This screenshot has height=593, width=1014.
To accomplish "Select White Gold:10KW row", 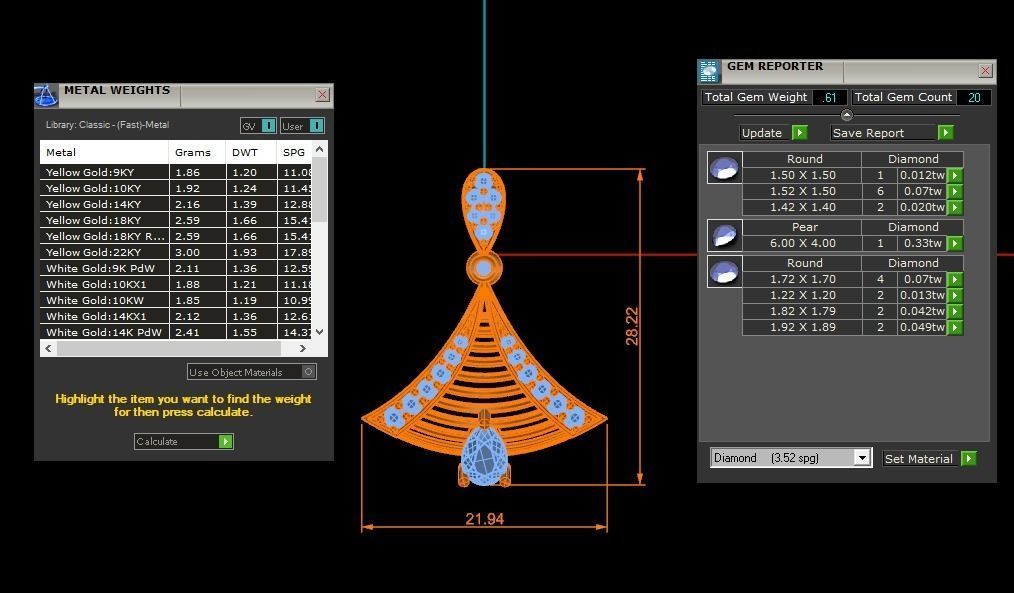I will click(x=175, y=301).
